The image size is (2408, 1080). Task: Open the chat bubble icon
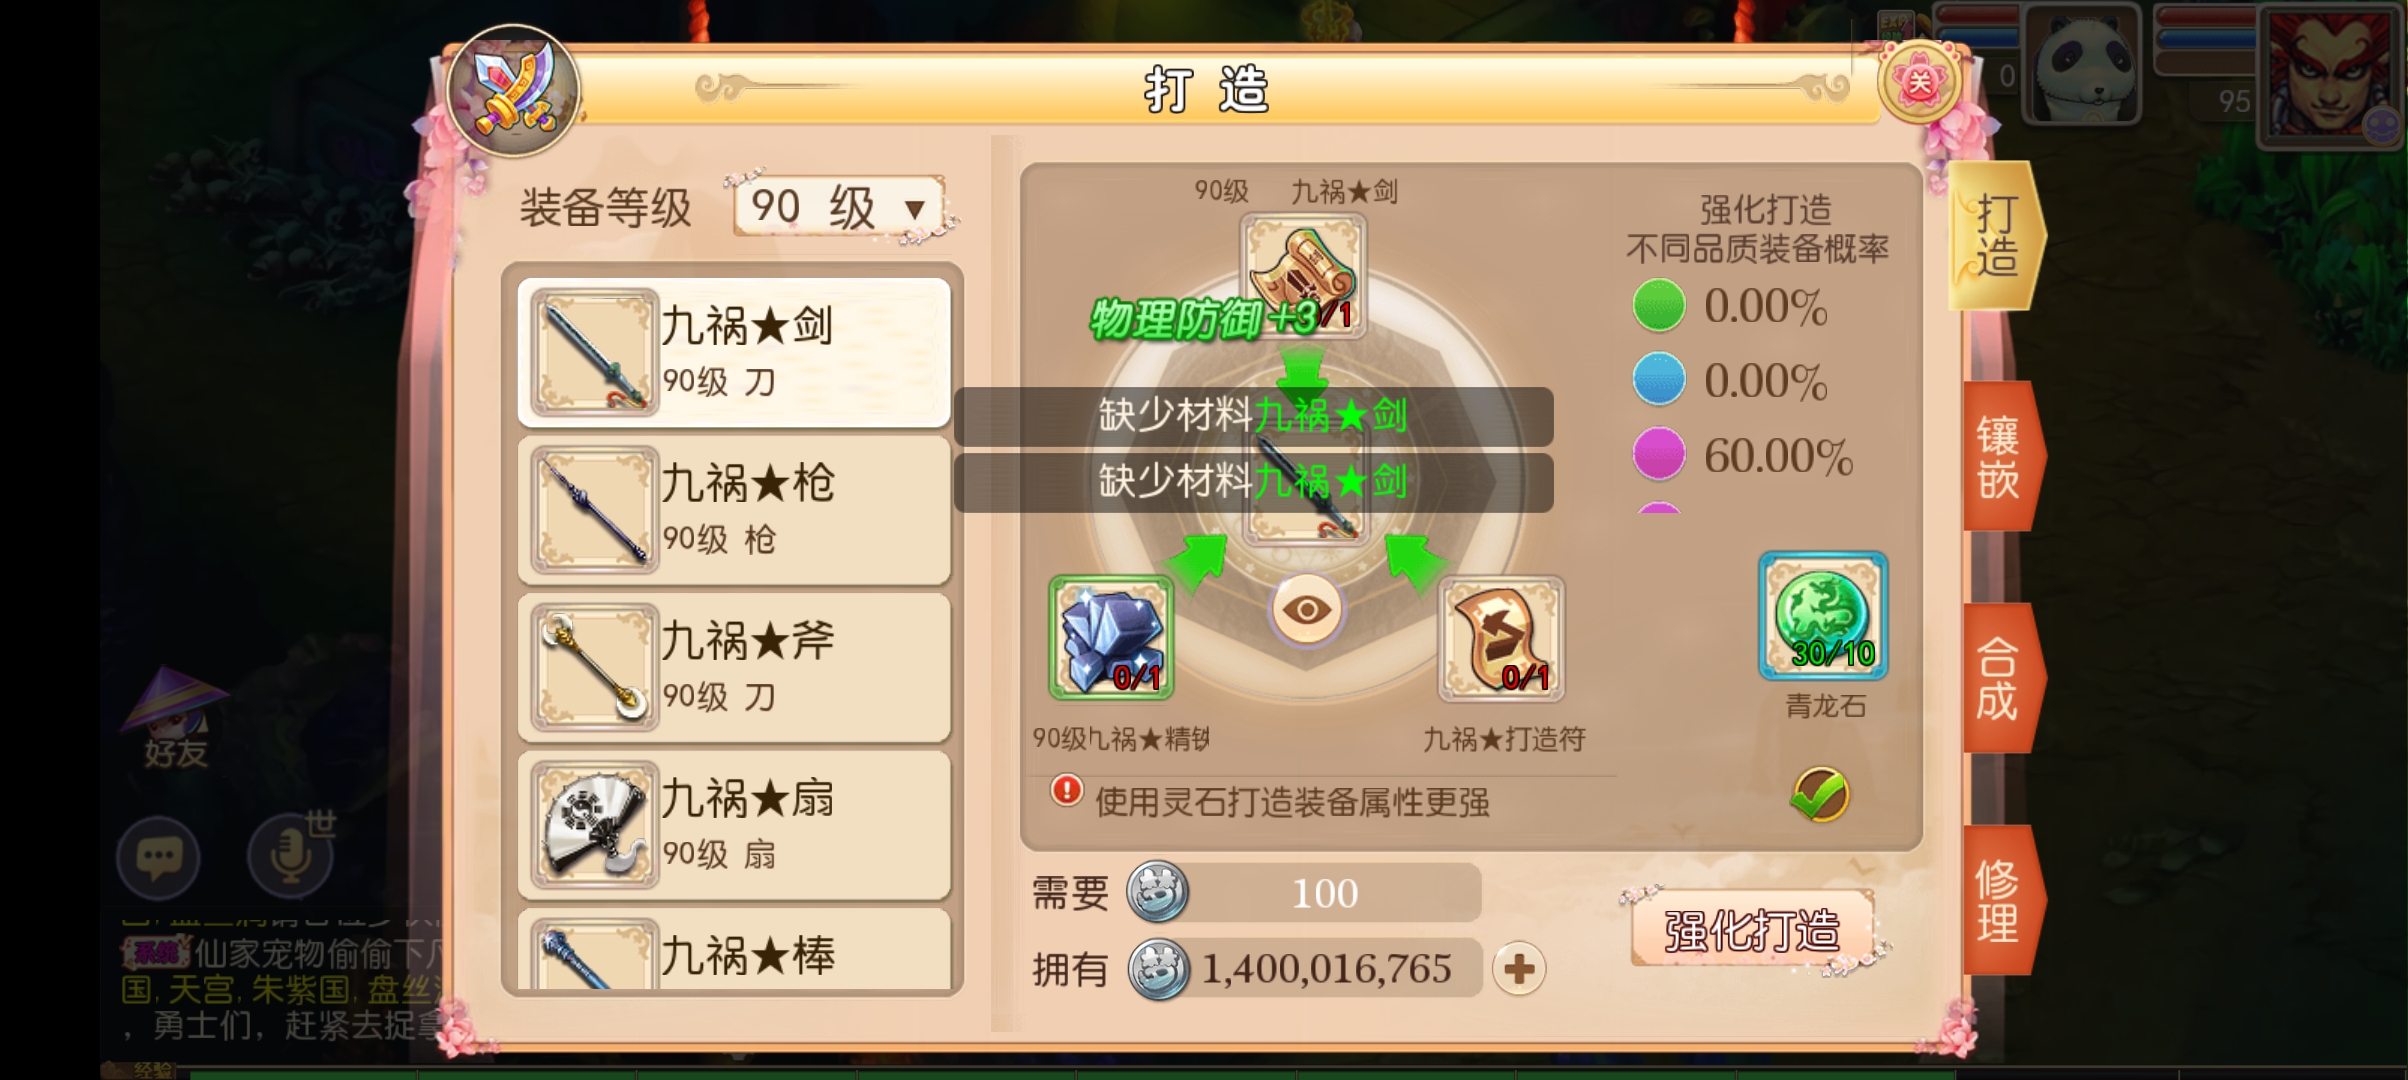(x=158, y=857)
